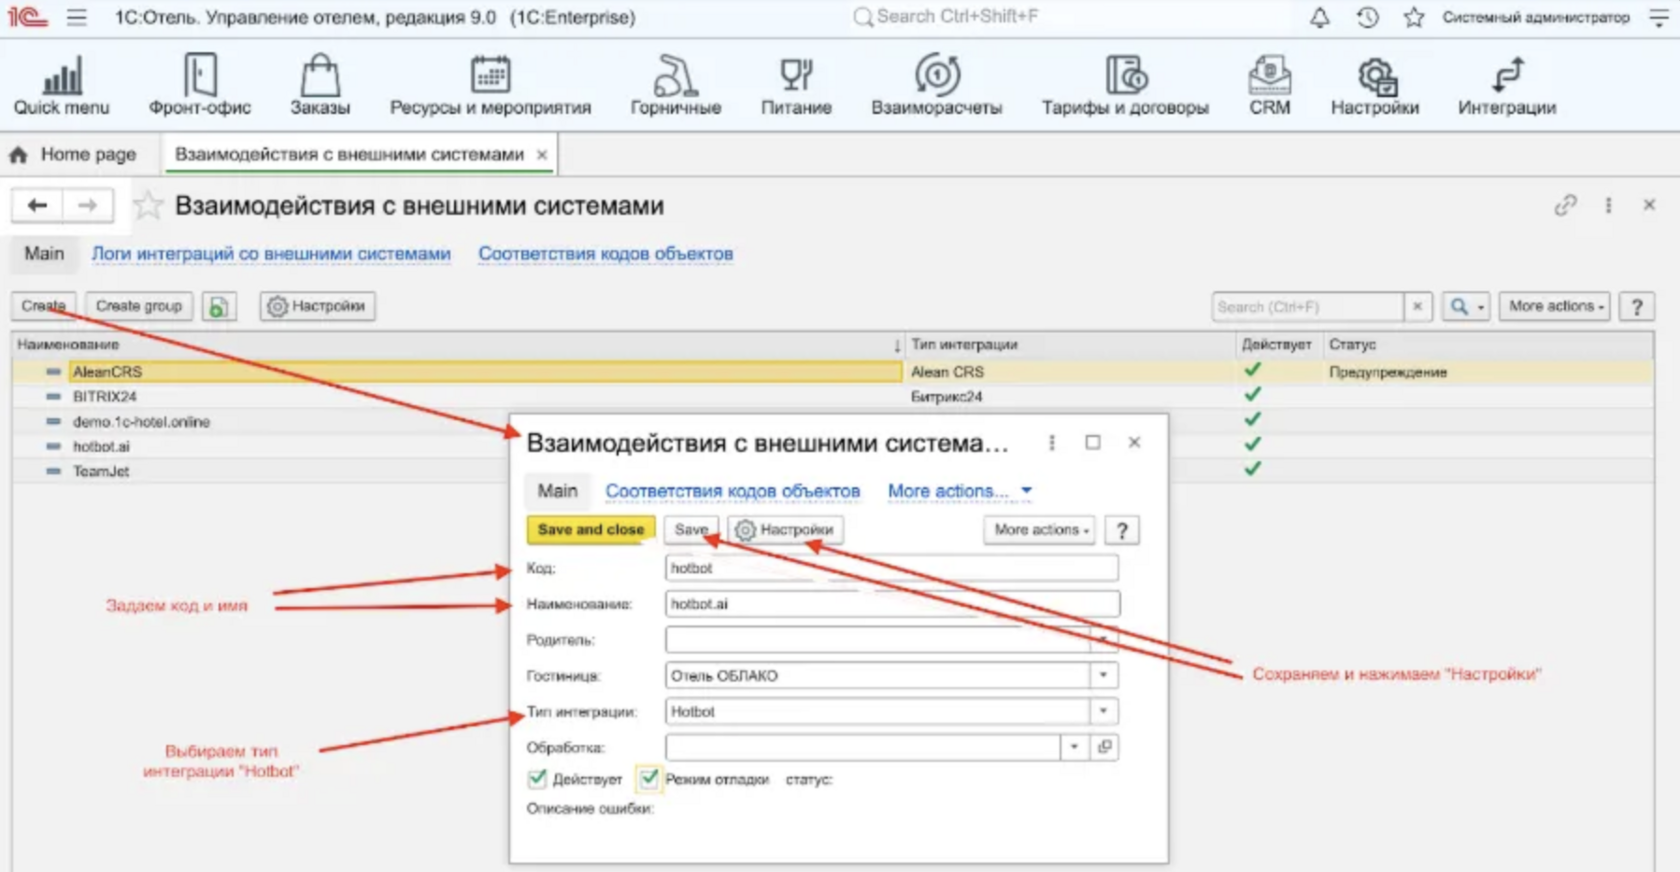This screenshot has height=872, width=1680.
Task: Open the Интеграции section
Action: pyautogui.click(x=1507, y=85)
